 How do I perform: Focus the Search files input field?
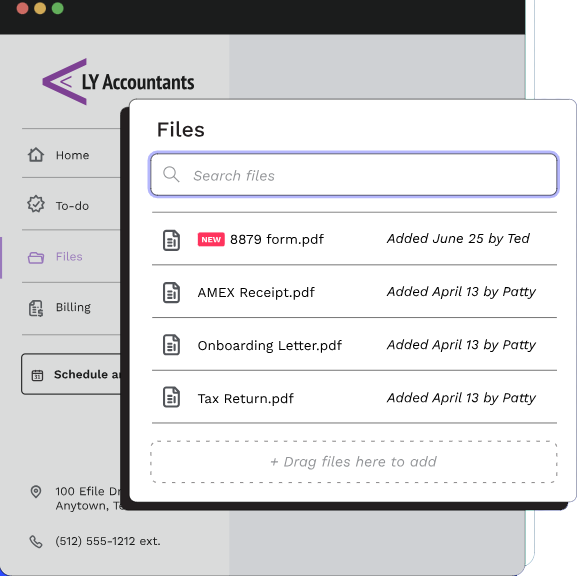pos(354,175)
